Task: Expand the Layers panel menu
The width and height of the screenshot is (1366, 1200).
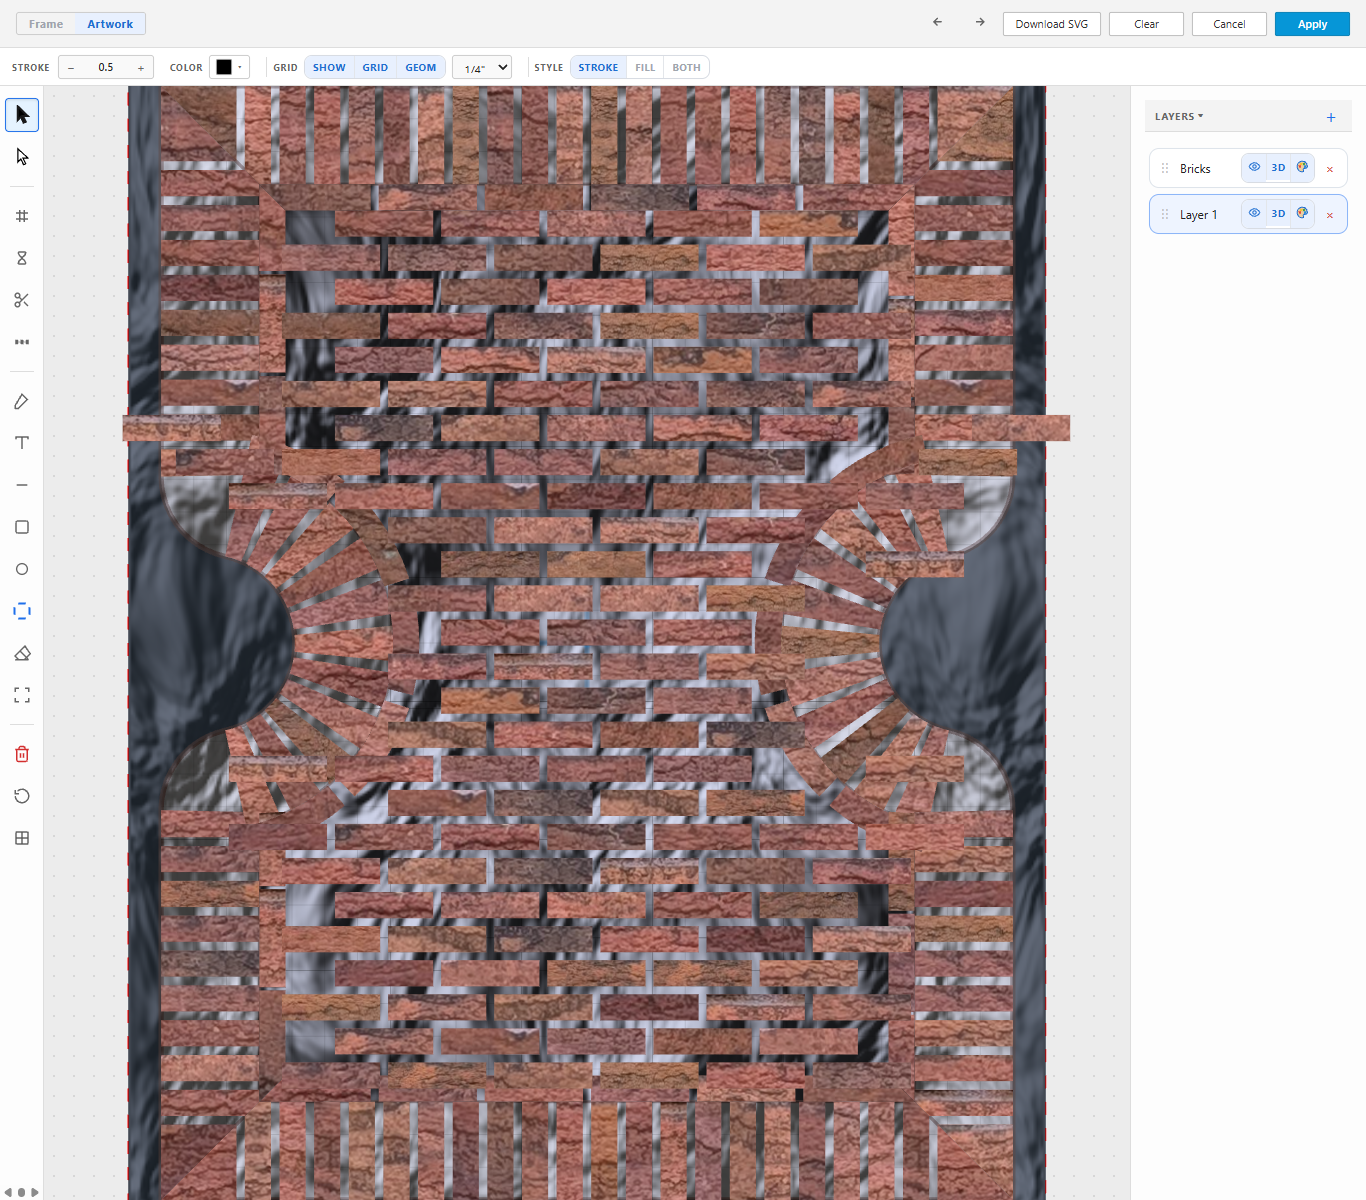Action: [x=1179, y=116]
